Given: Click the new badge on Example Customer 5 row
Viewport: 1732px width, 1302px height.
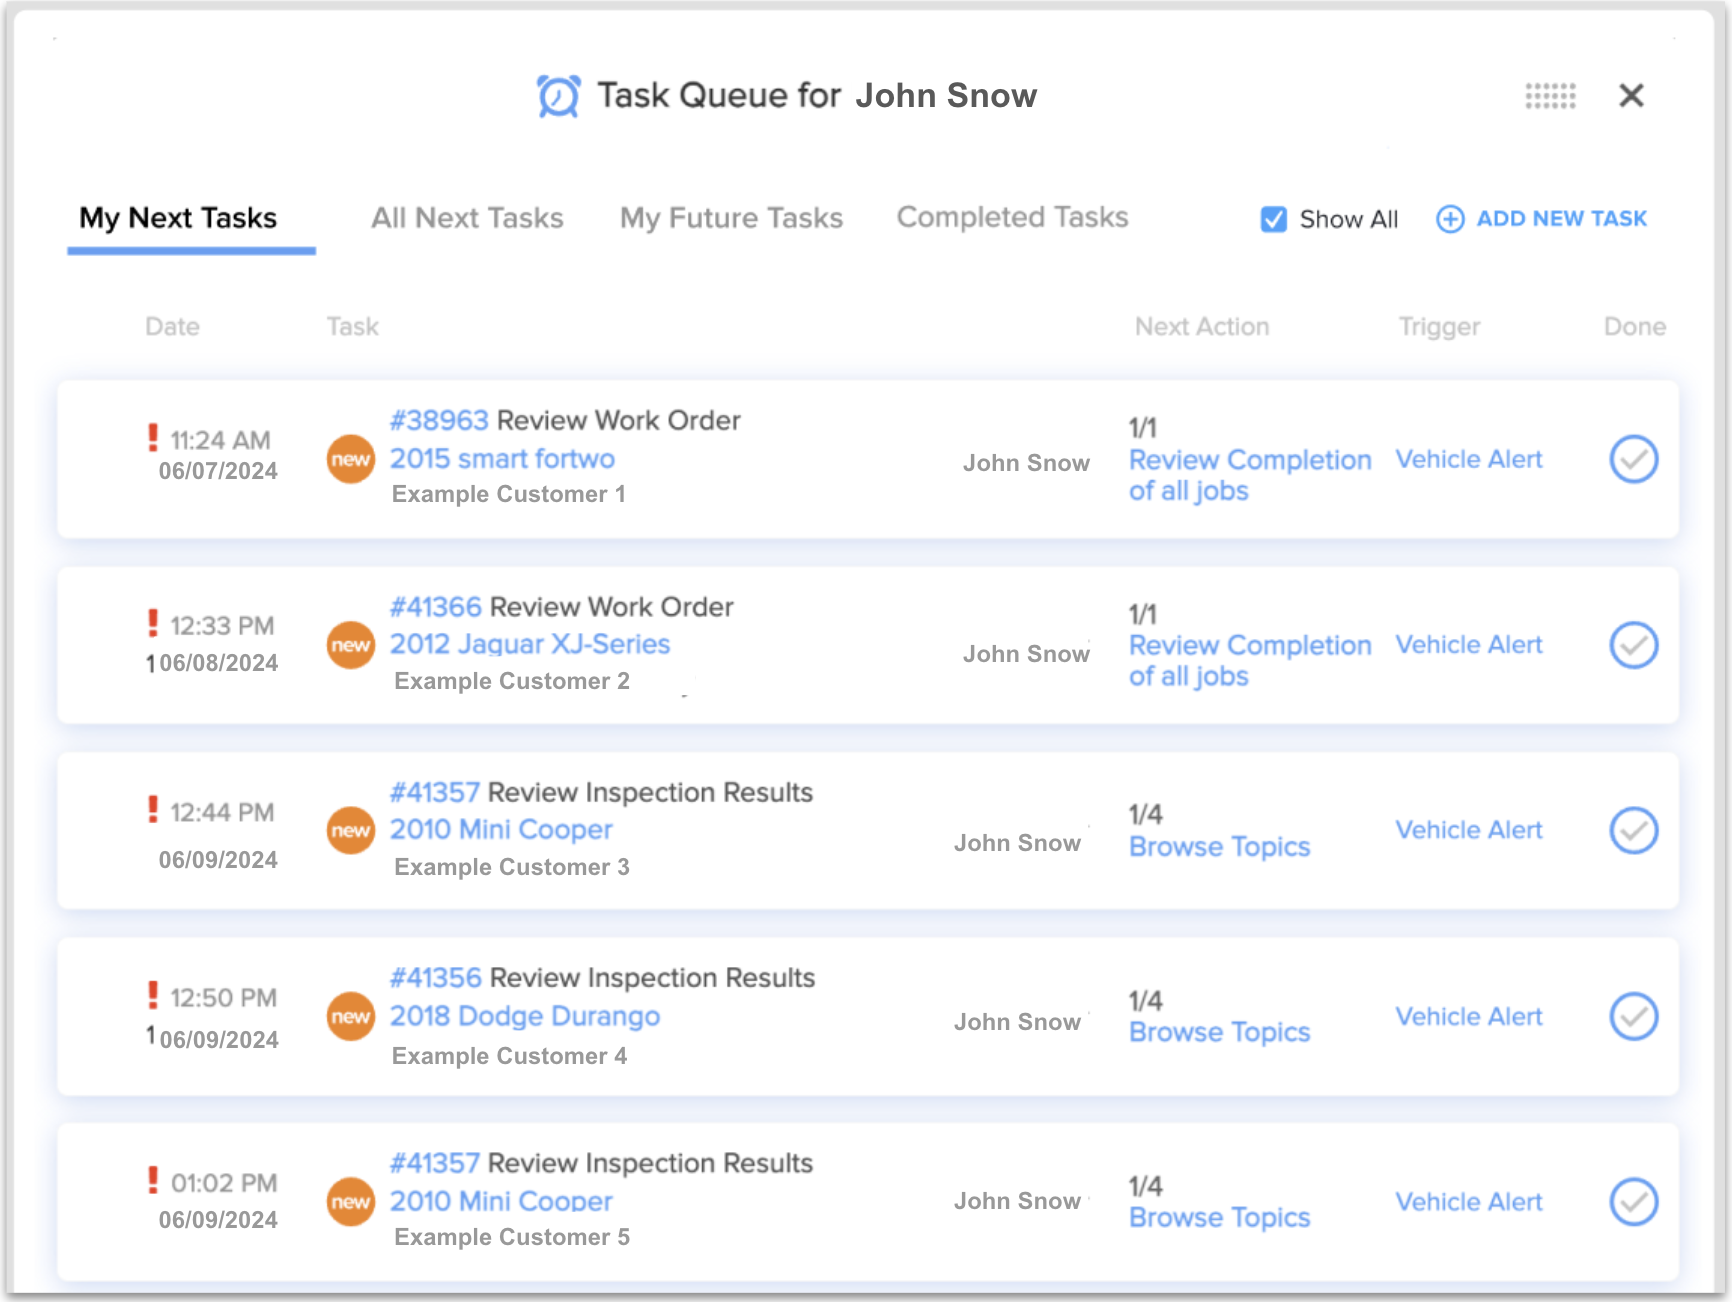Looking at the screenshot, I should point(351,1202).
